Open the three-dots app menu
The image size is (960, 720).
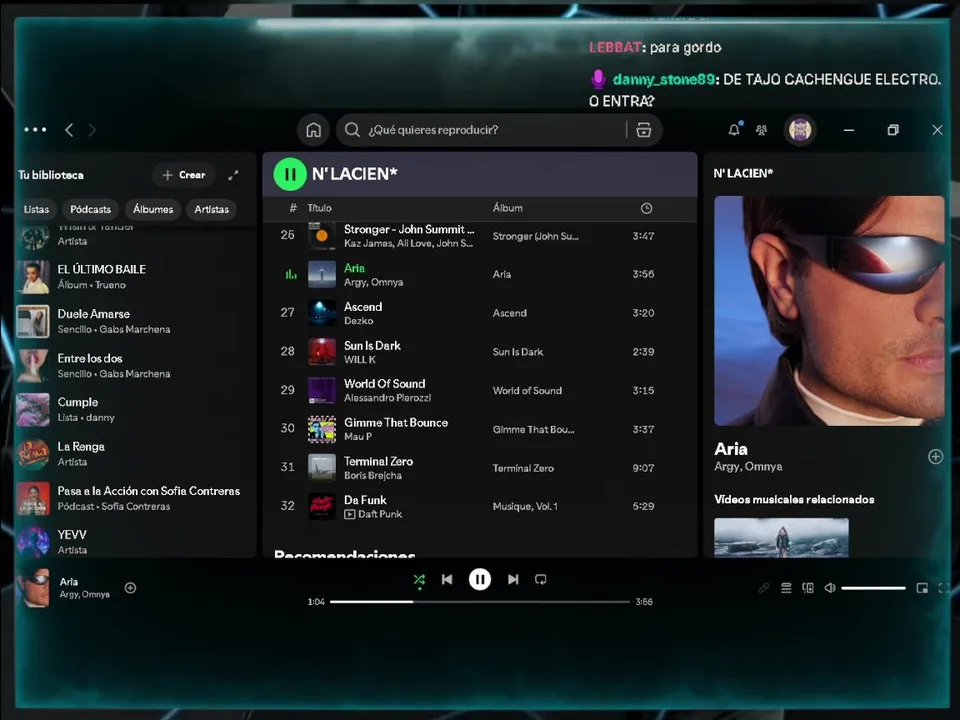coord(35,130)
